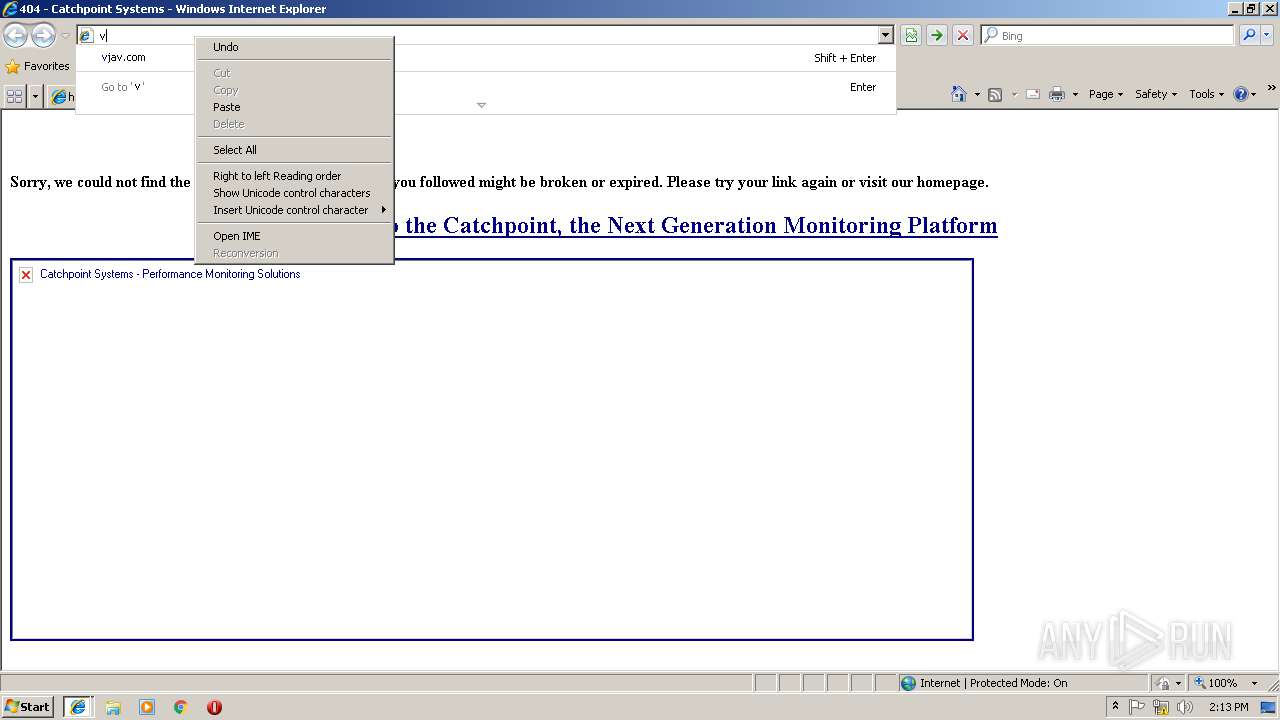
Task: Click the magnifier Search button
Action: [1249, 35]
